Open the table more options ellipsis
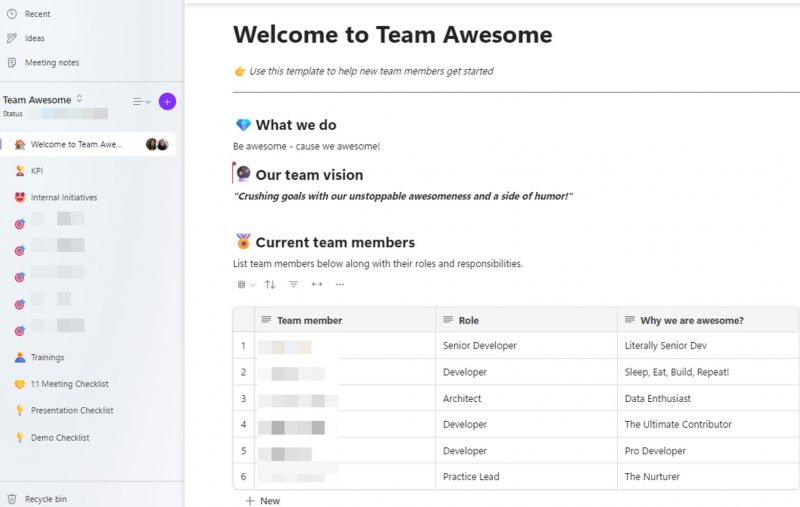This screenshot has height=507, width=800. click(340, 285)
